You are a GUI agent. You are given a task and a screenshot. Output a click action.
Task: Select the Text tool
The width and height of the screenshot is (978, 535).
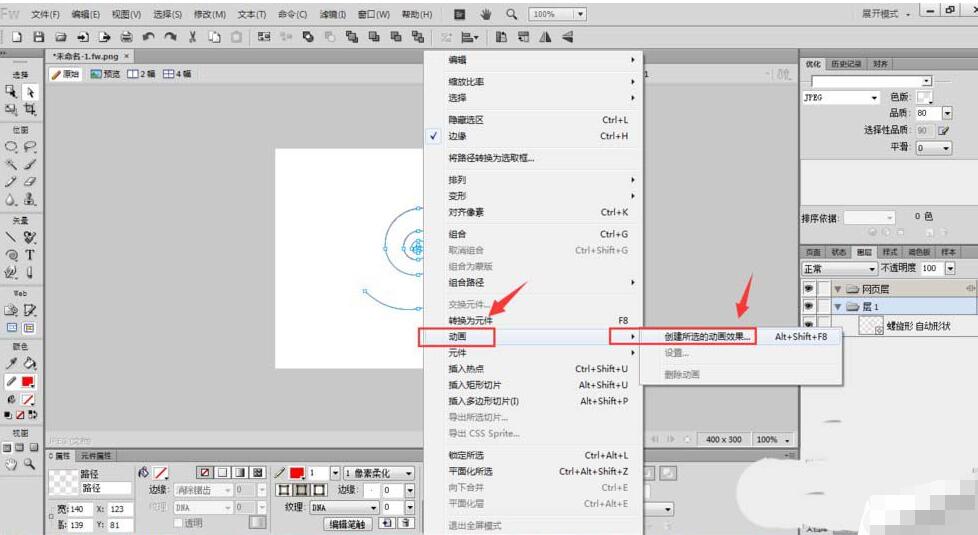pyautogui.click(x=30, y=254)
